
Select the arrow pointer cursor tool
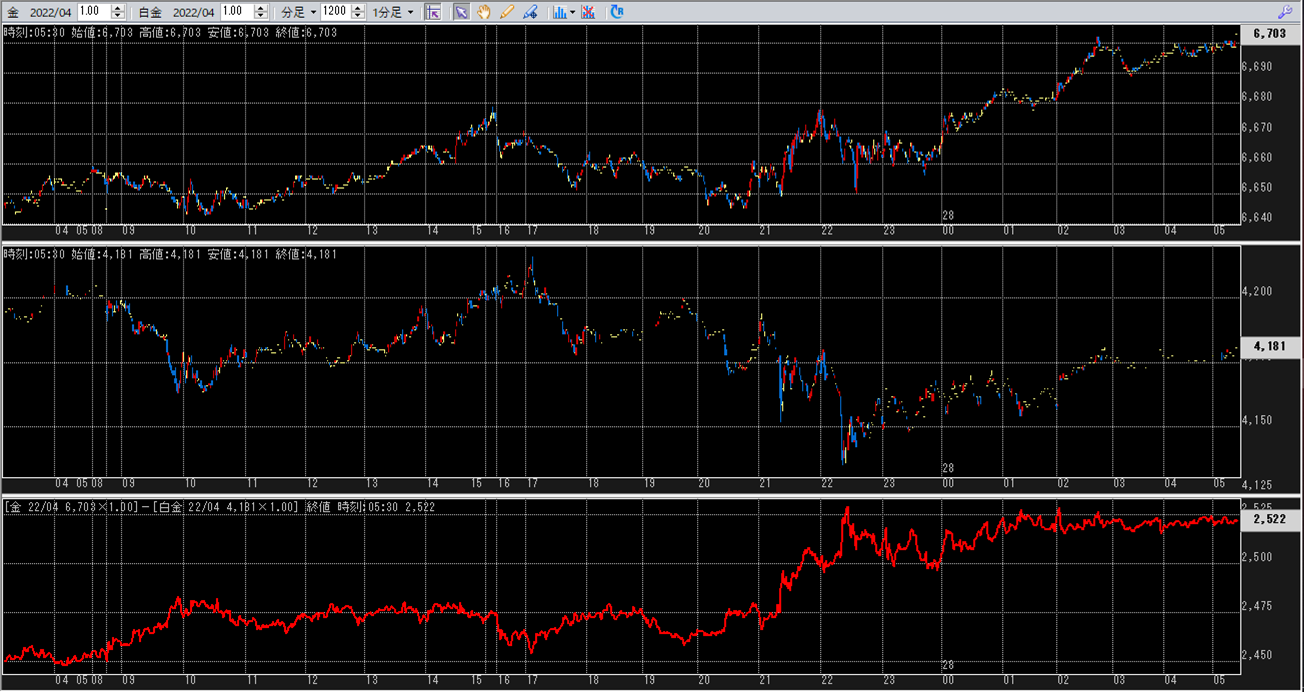tap(461, 12)
